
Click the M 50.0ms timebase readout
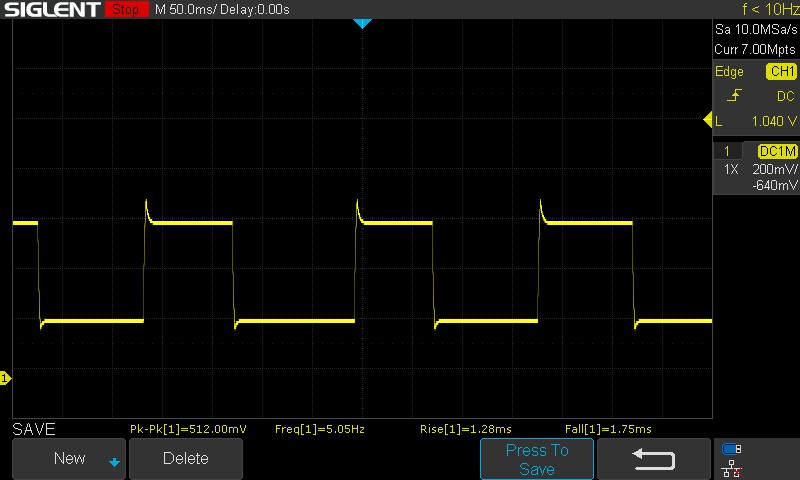pos(186,9)
